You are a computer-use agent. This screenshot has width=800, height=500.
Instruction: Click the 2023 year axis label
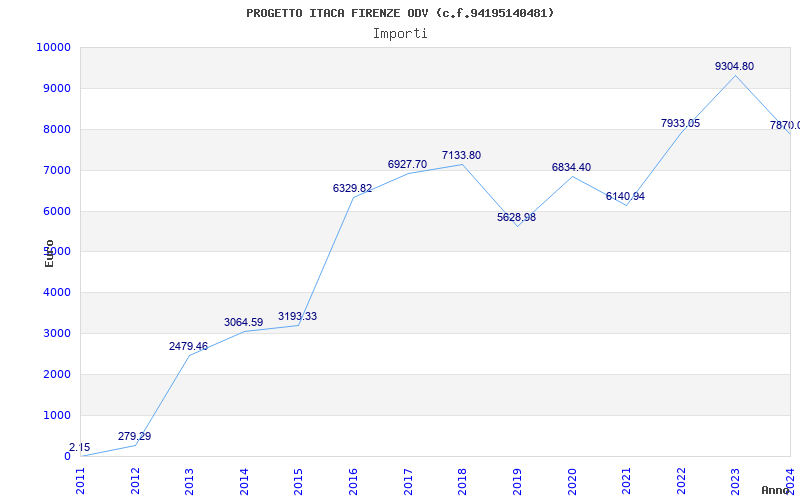point(735,478)
